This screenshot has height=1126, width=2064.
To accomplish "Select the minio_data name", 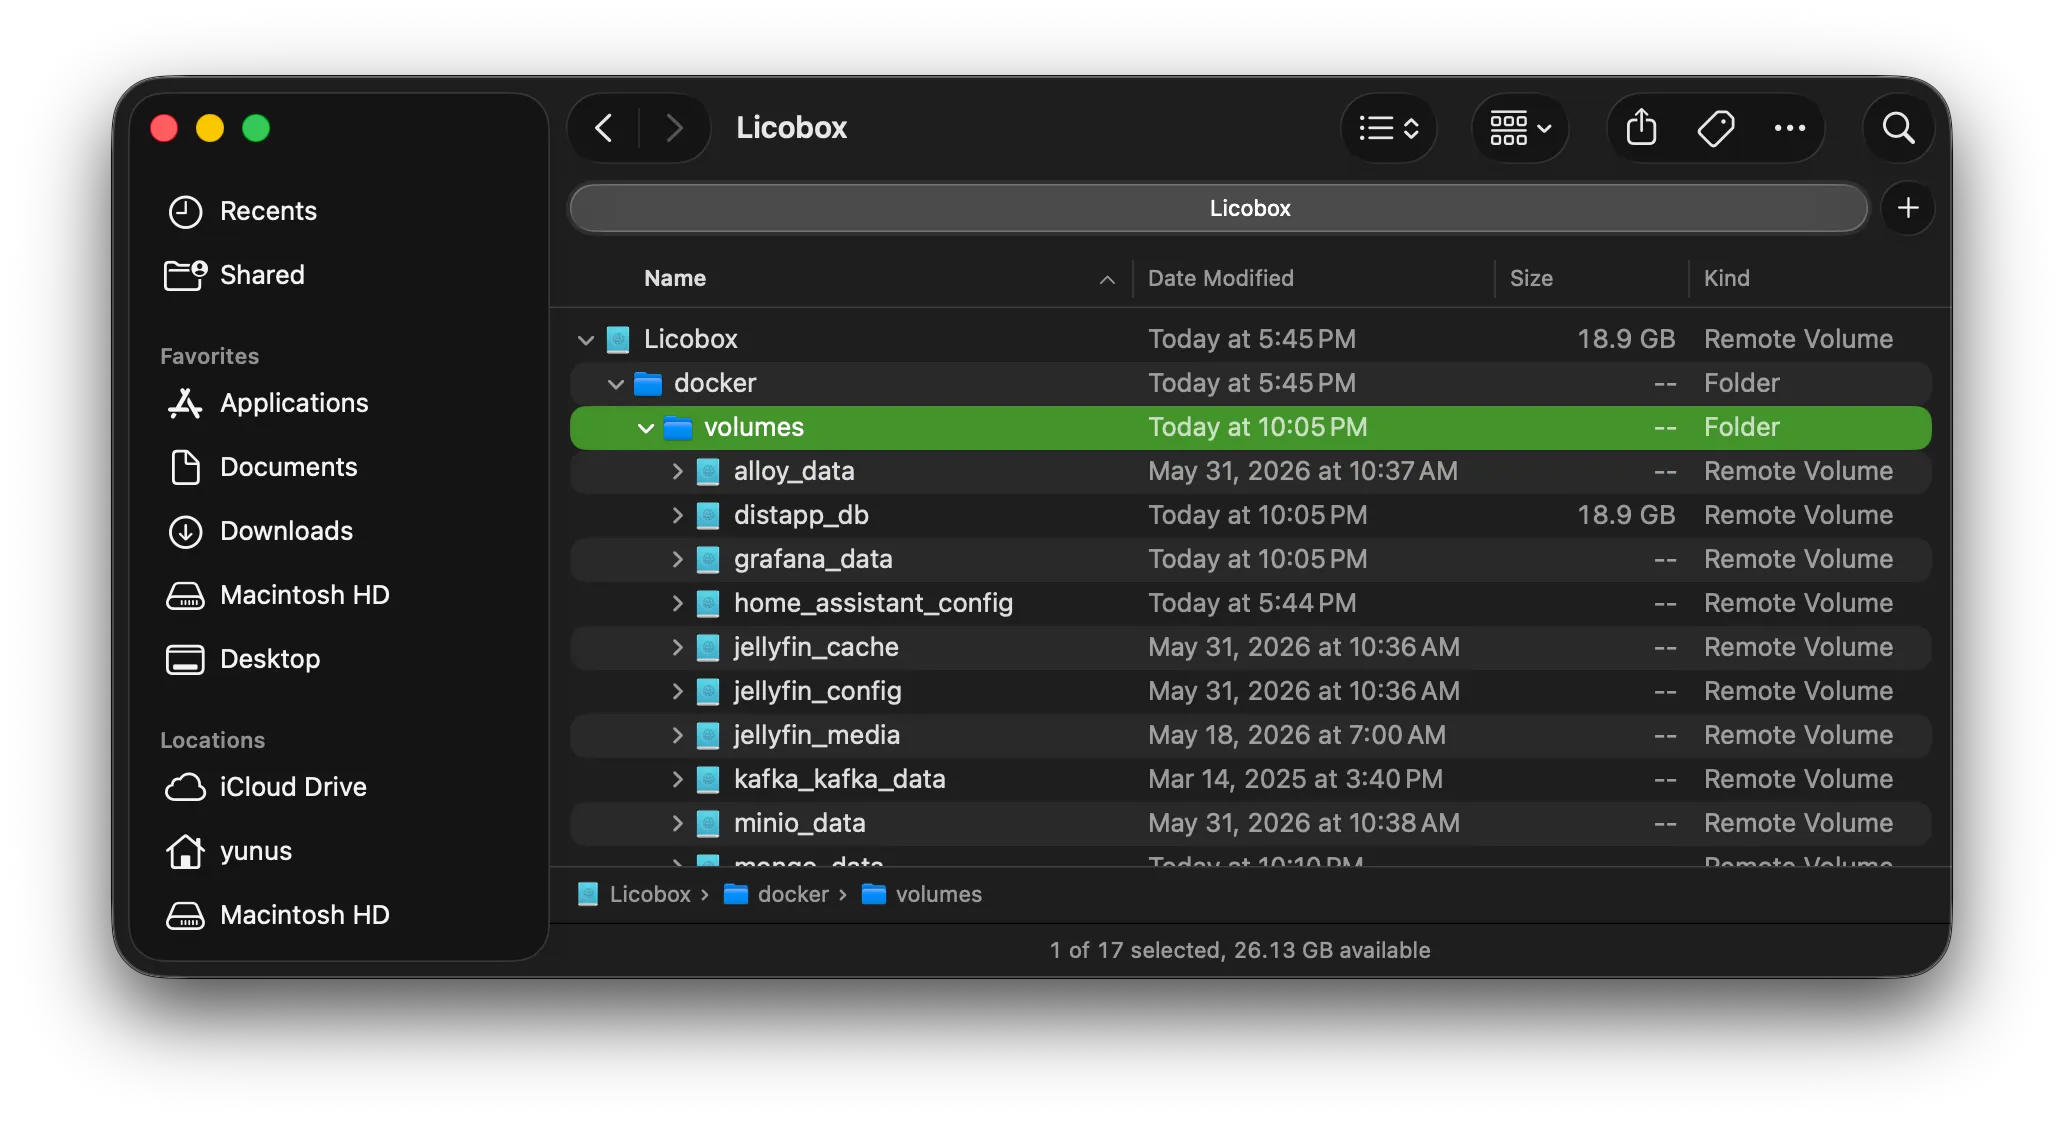I will (x=799, y=823).
